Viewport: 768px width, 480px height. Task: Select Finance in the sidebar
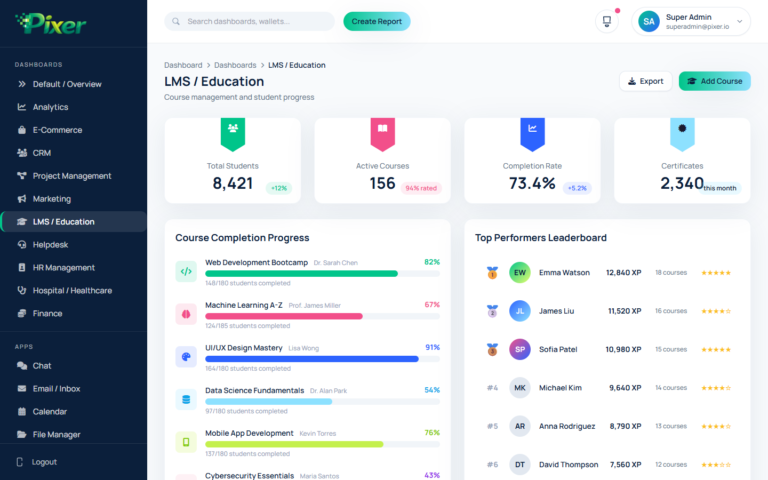pyautogui.click(x=73, y=313)
